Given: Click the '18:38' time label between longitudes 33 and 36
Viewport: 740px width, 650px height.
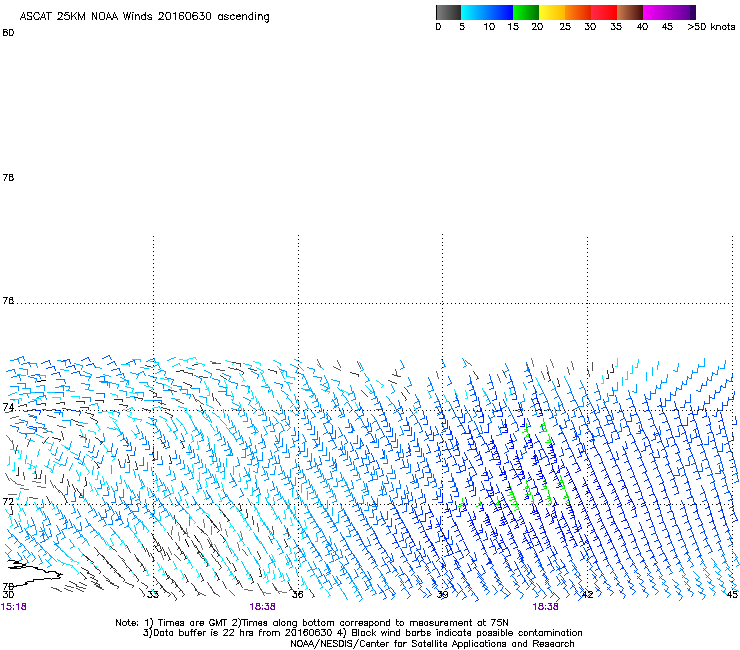Looking at the screenshot, I should coord(262,607).
